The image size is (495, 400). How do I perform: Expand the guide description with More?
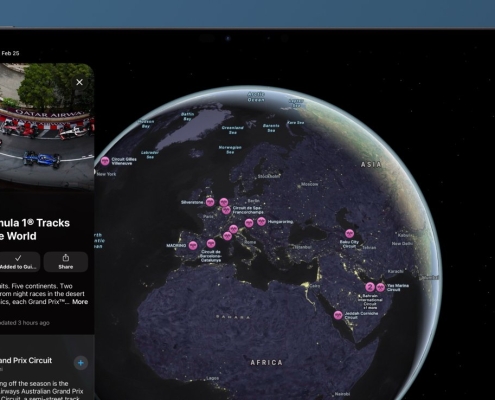click(80, 302)
